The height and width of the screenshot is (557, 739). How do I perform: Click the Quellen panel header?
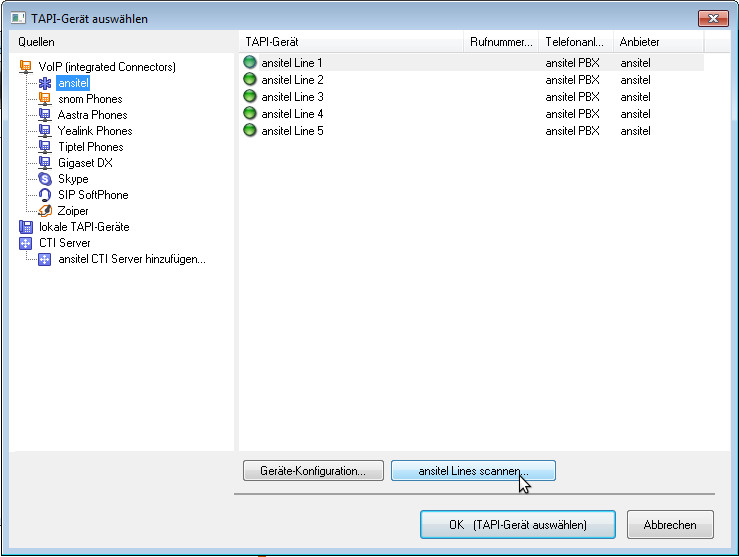pos(122,42)
